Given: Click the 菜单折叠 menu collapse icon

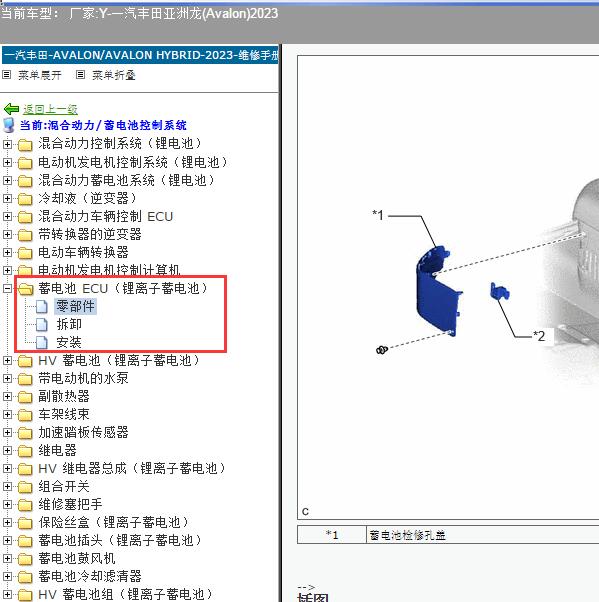Looking at the screenshot, I should tap(80, 74).
